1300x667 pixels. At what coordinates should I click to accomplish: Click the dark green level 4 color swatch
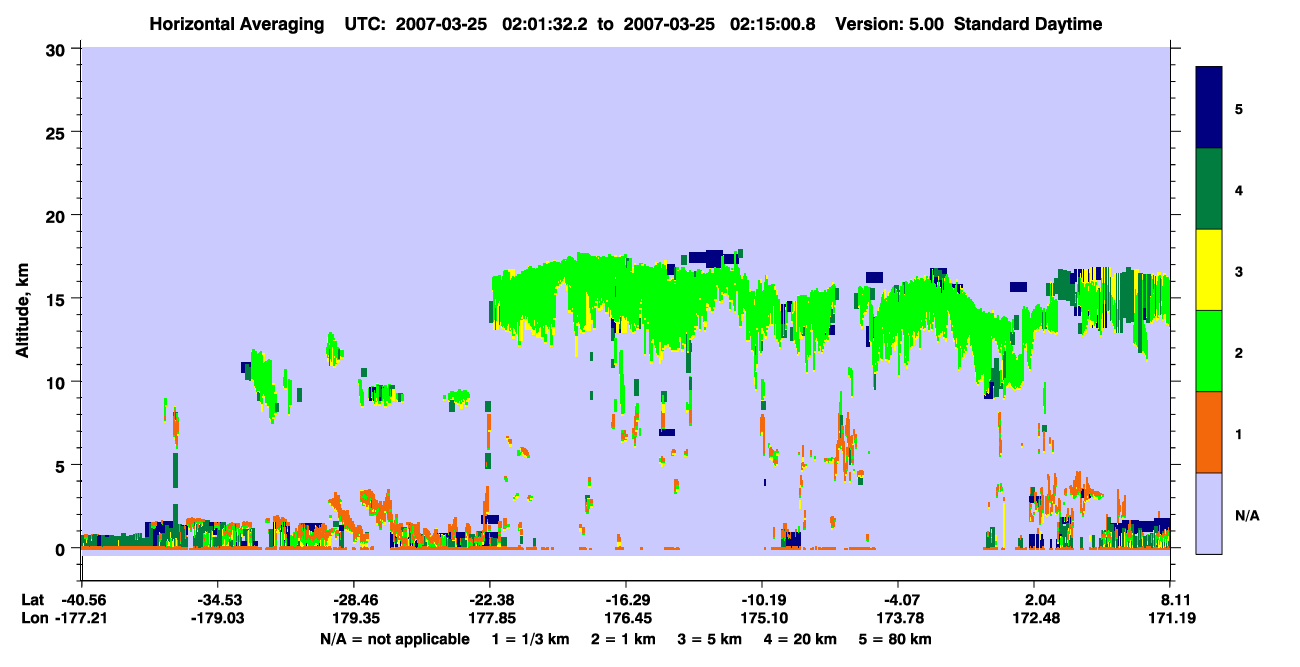pos(1209,189)
